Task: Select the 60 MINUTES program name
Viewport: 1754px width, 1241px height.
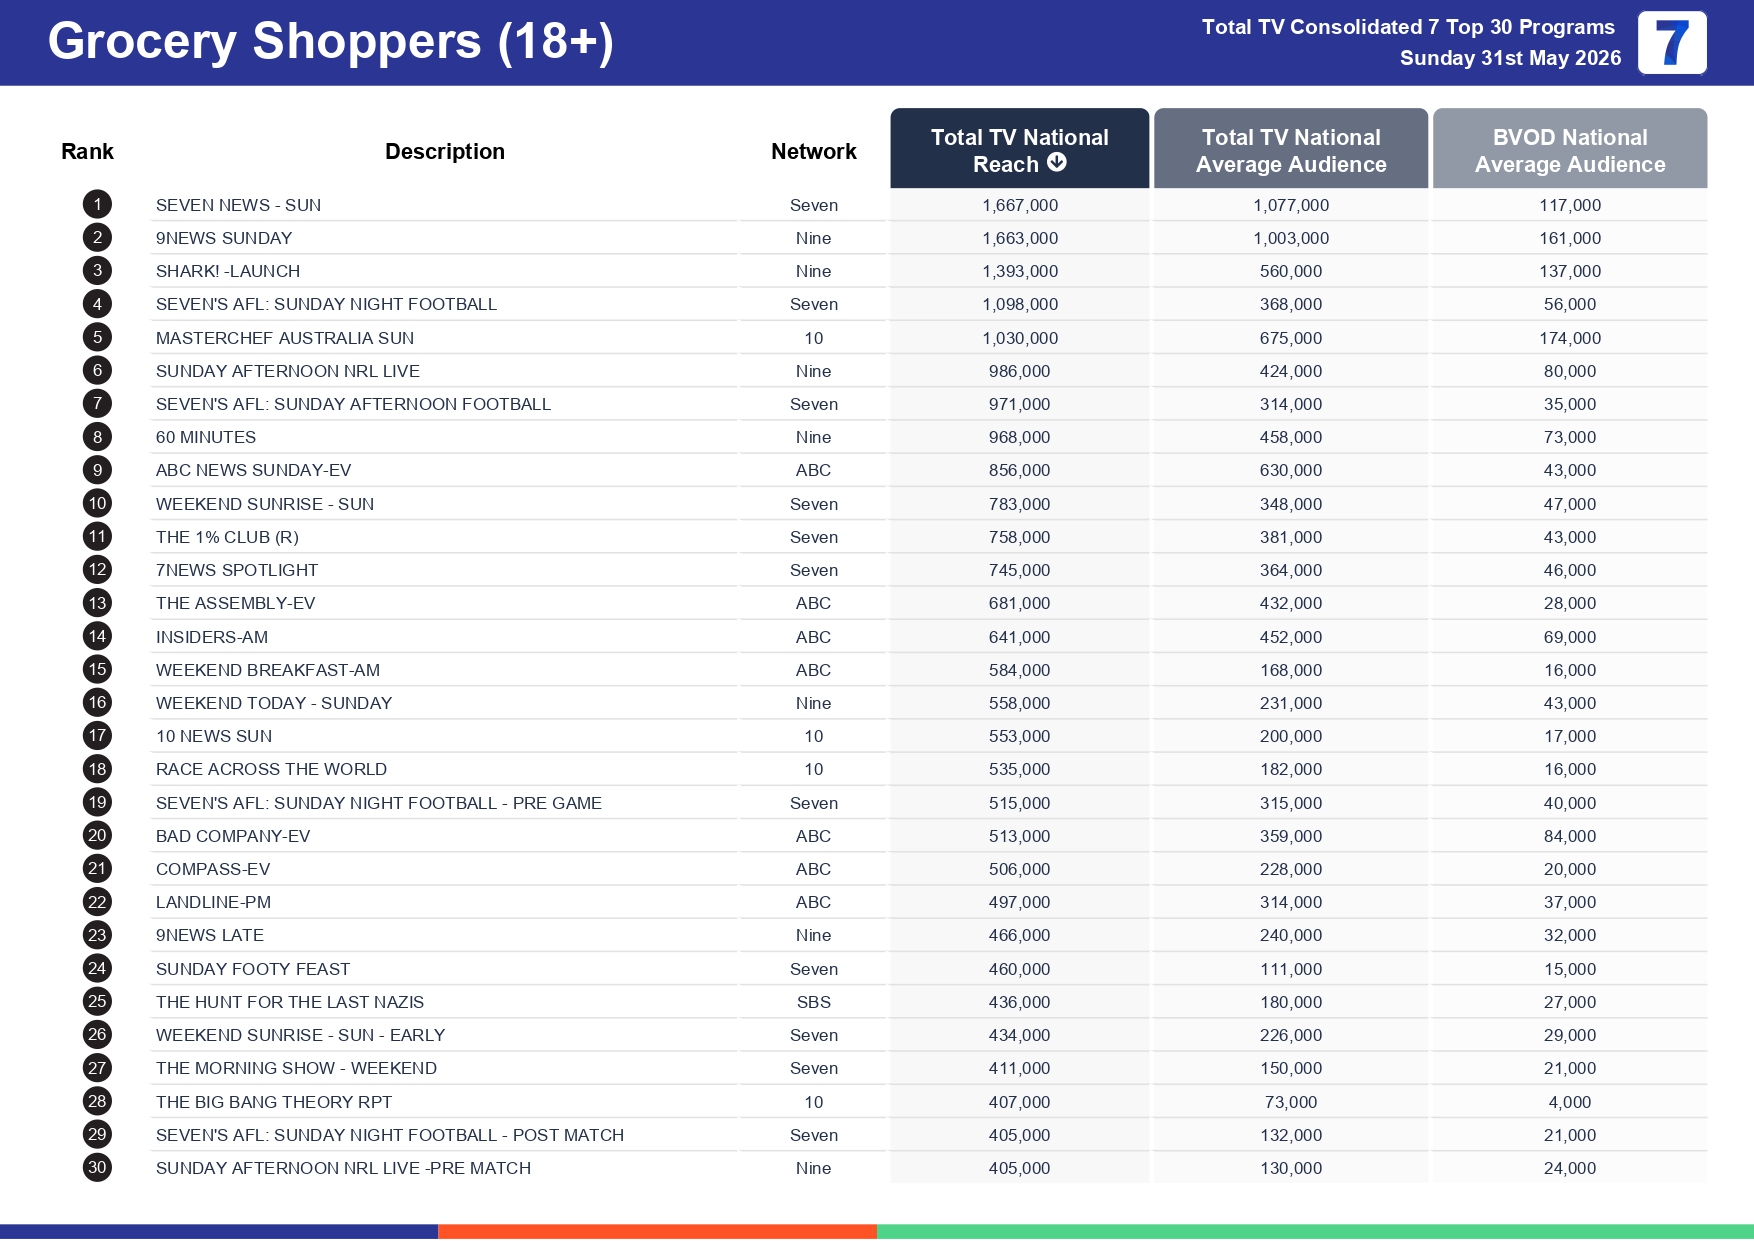Action: tap(206, 437)
